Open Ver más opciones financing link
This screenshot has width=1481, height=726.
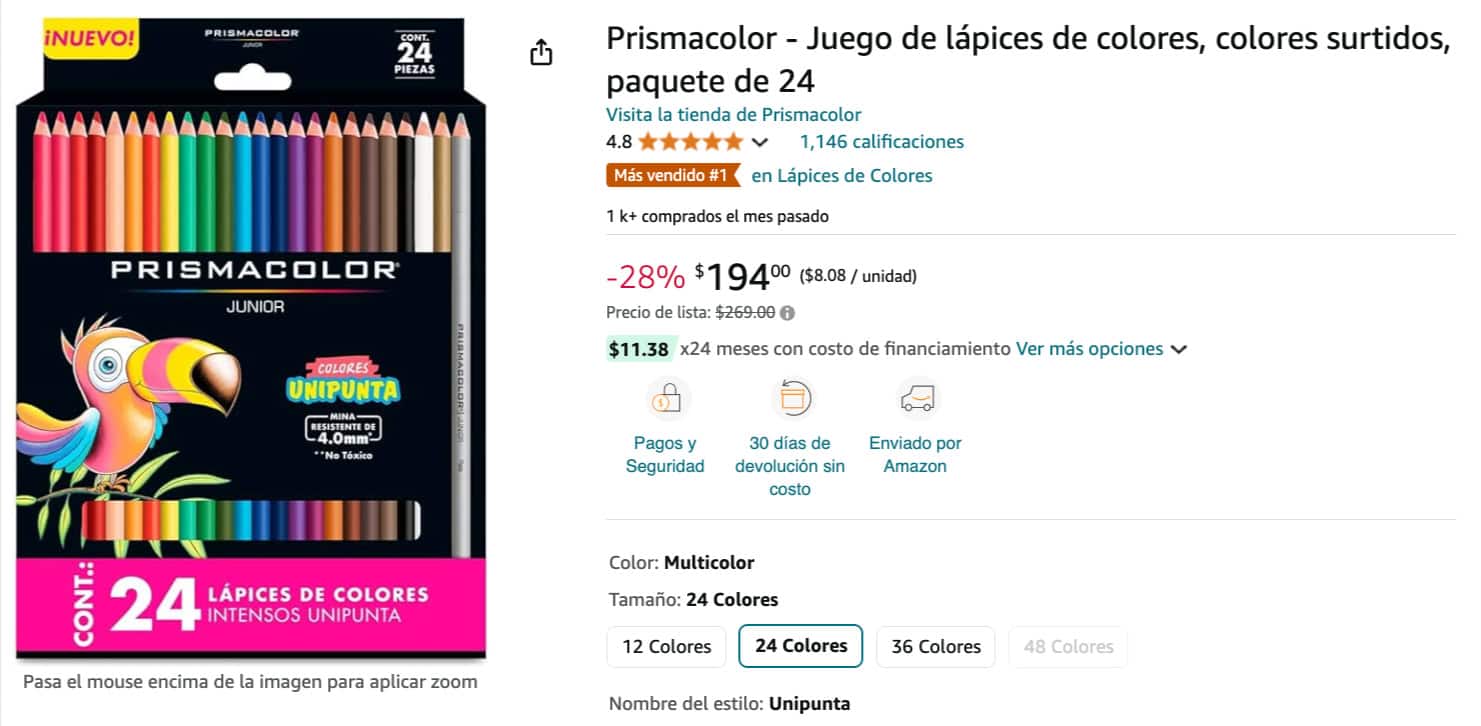(x=1089, y=349)
